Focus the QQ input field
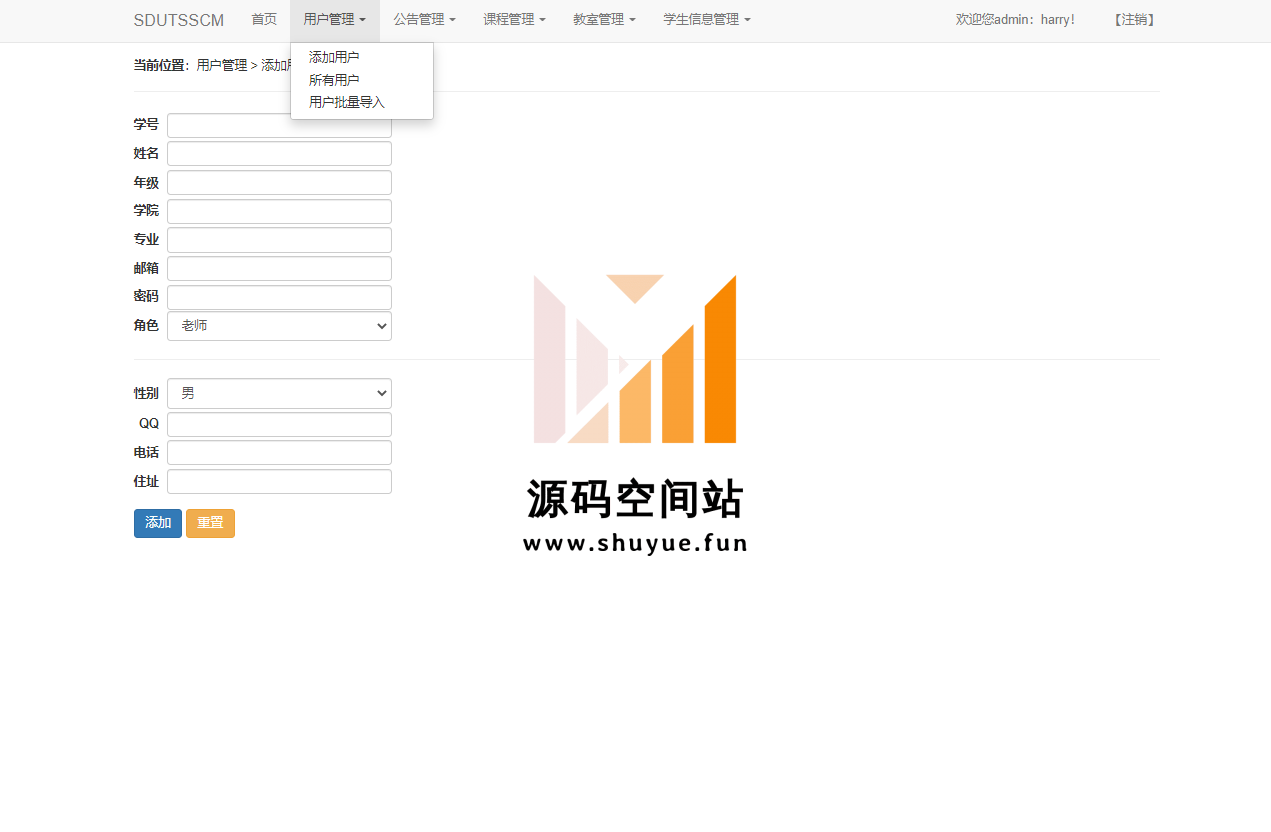The width and height of the screenshot is (1271, 832). [x=279, y=424]
